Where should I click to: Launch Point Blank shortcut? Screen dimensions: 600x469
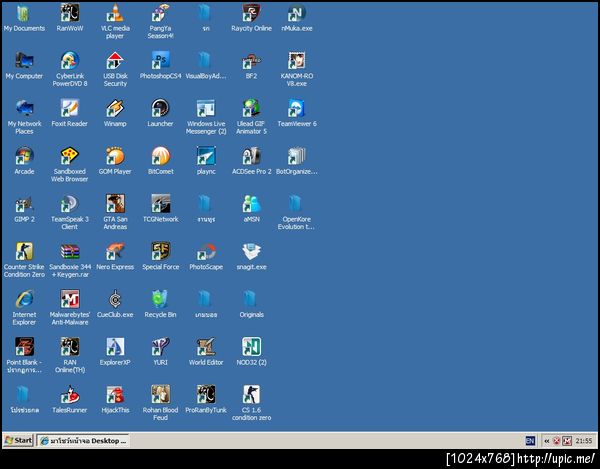[24, 355]
